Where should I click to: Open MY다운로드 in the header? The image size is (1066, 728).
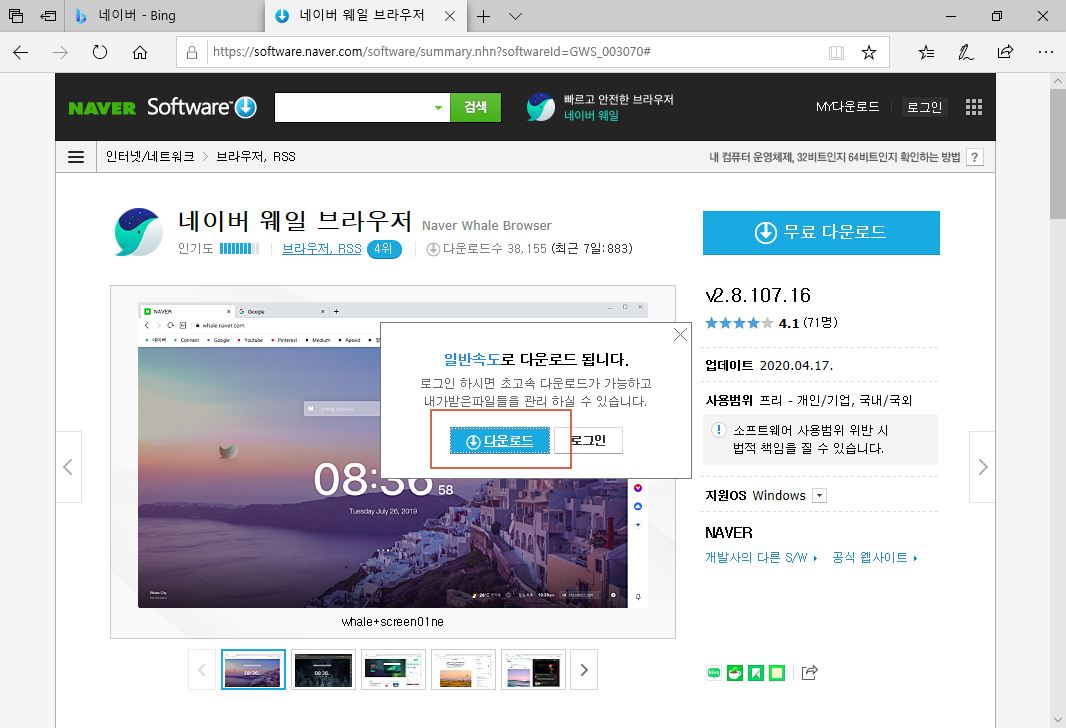(847, 107)
